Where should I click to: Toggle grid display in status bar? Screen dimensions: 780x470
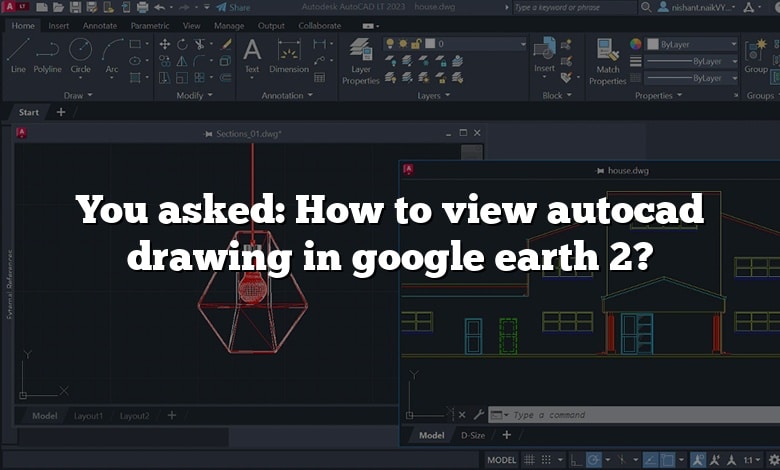[529, 460]
